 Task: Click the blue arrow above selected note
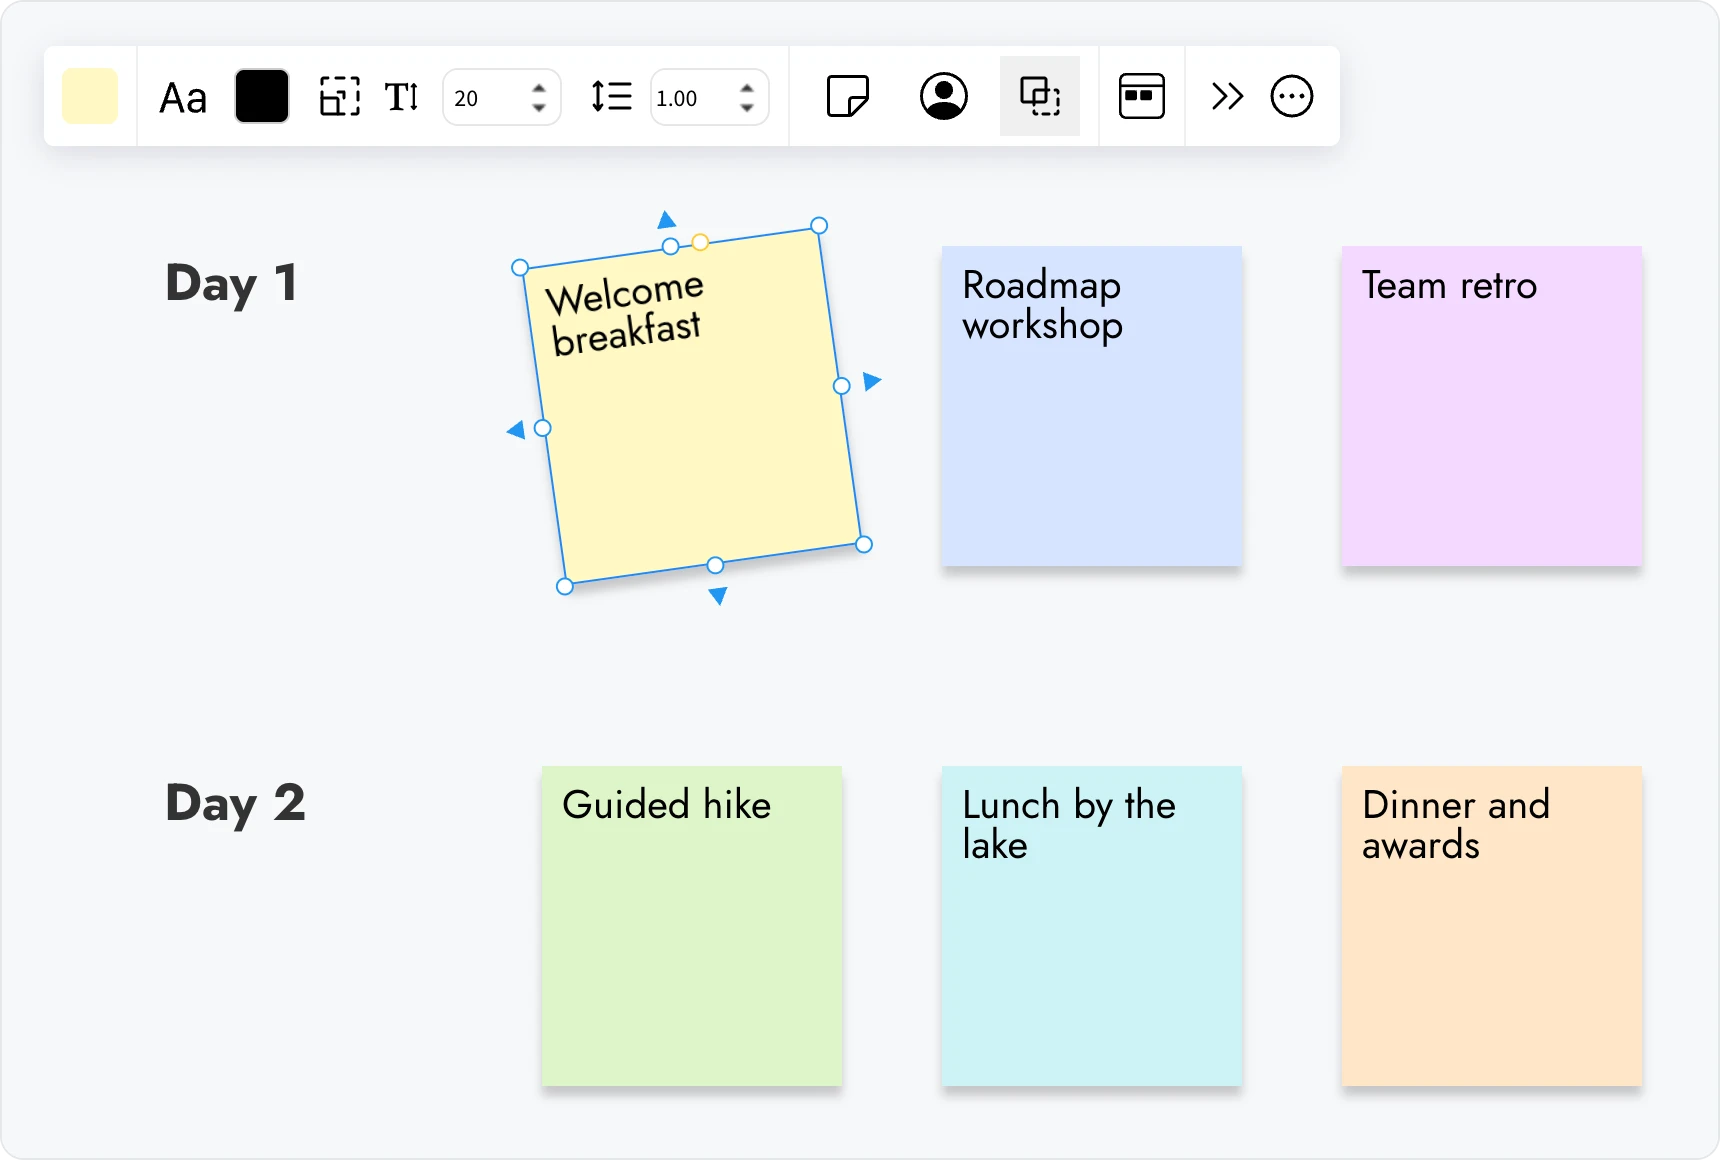click(x=667, y=220)
